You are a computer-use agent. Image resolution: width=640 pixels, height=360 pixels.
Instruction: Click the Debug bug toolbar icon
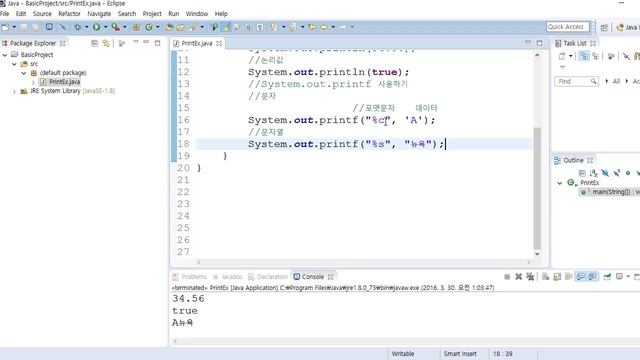tap(78, 27)
